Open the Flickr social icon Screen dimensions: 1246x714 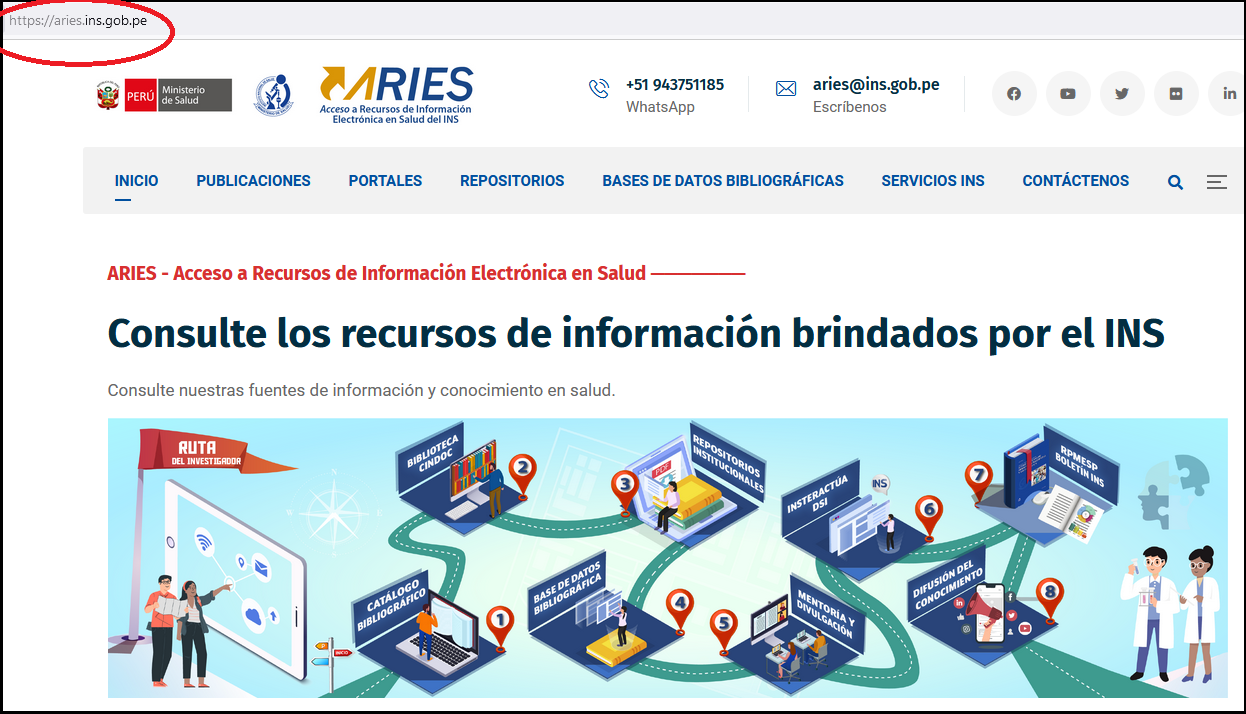point(1176,94)
